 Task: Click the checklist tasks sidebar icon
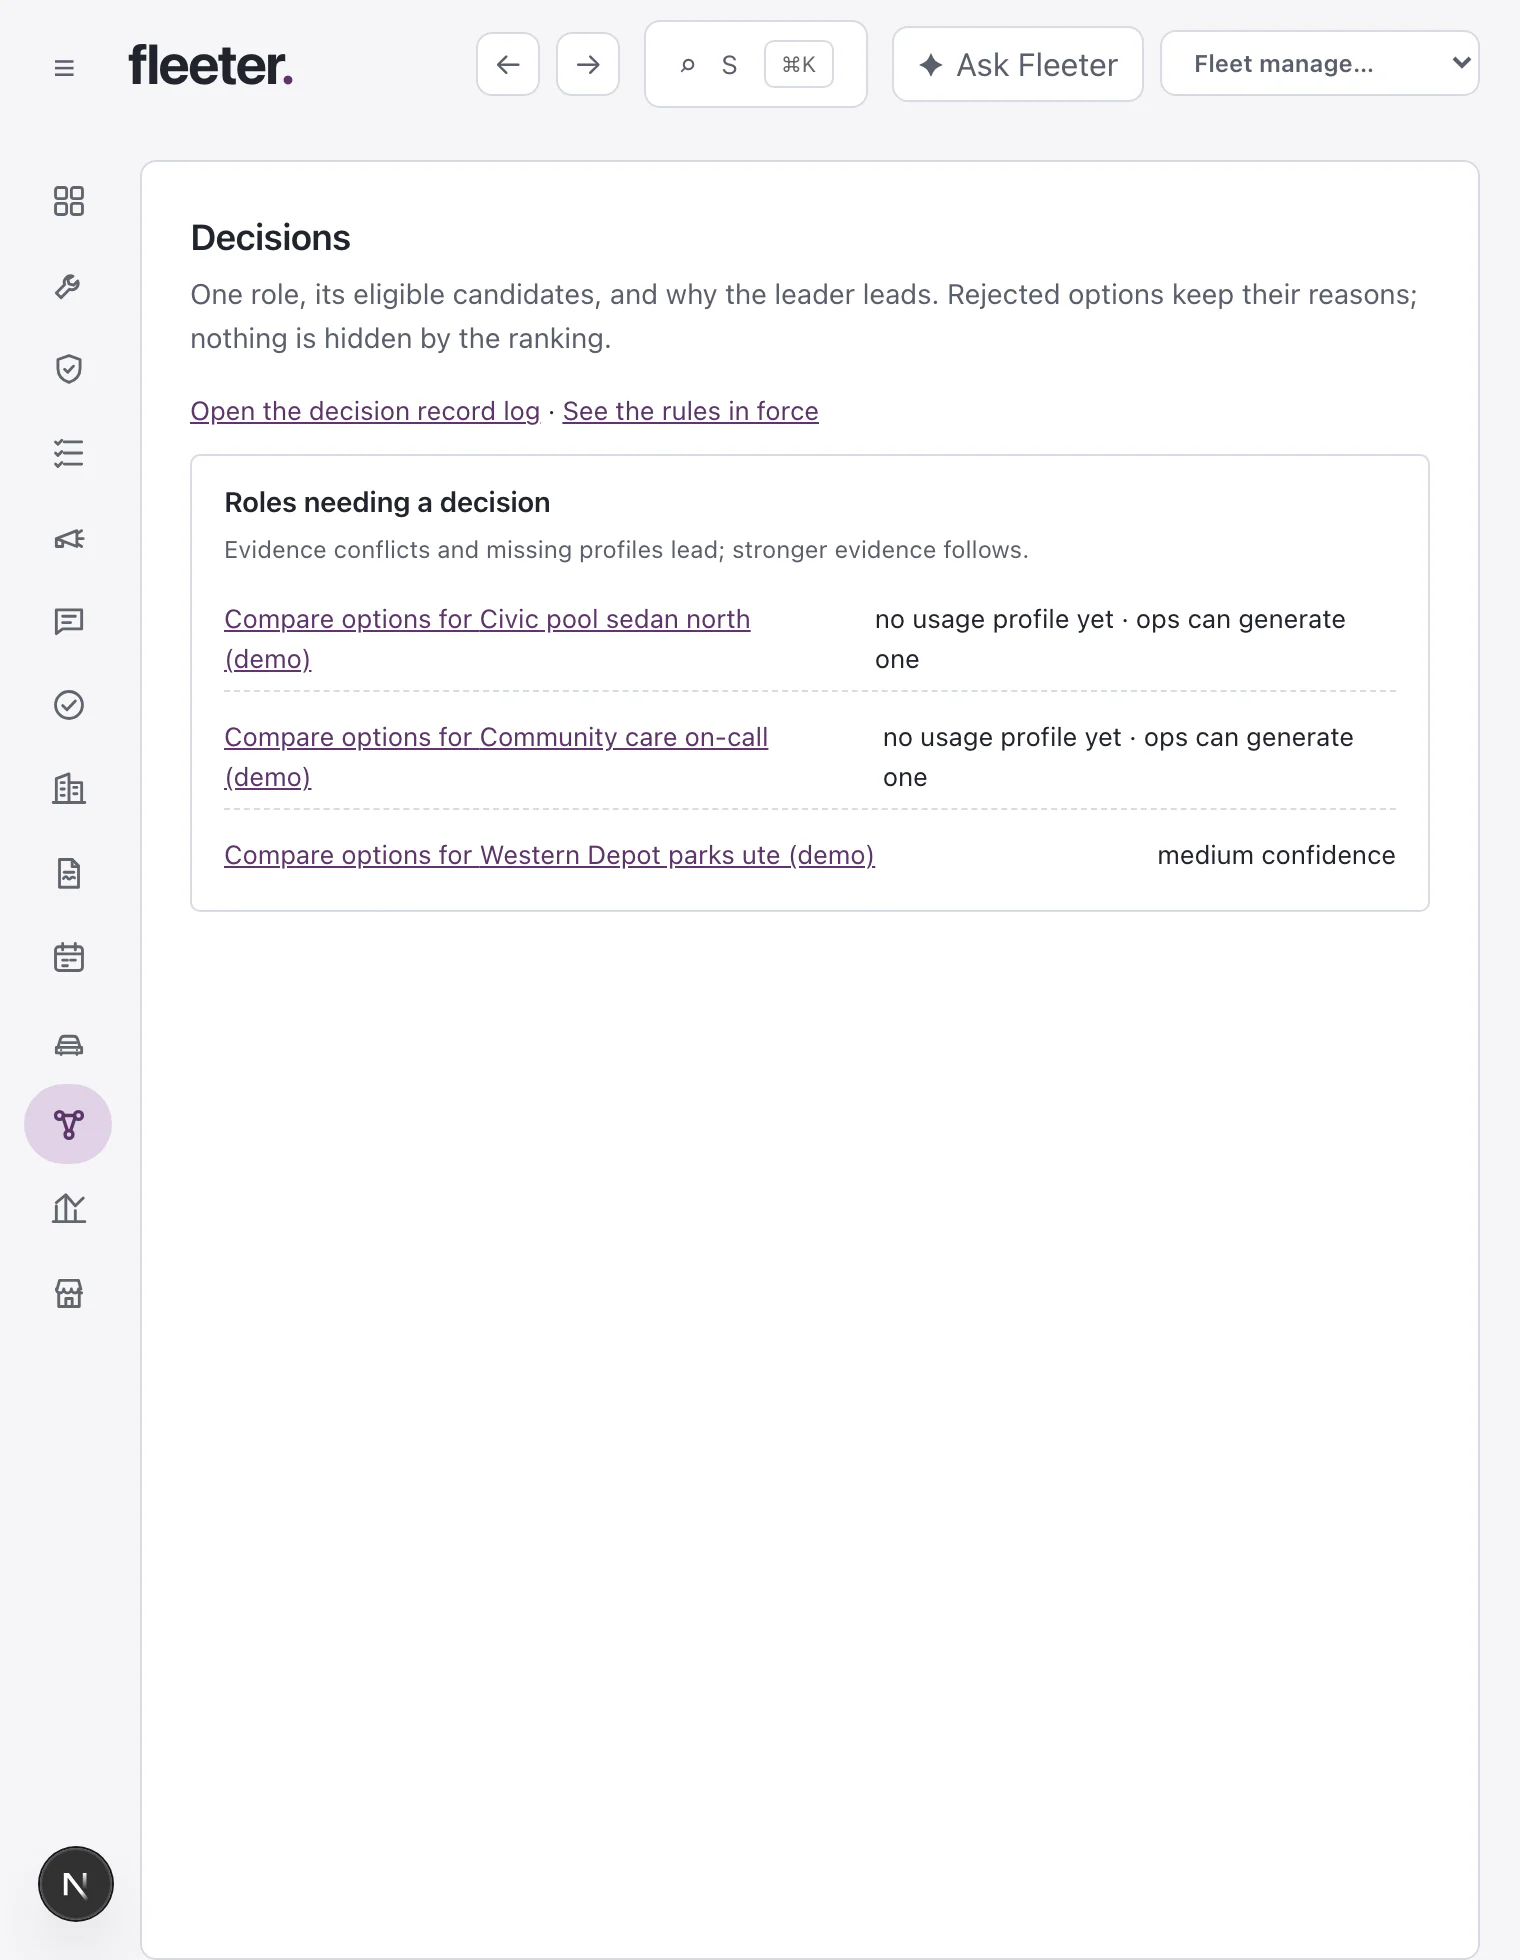(x=68, y=454)
